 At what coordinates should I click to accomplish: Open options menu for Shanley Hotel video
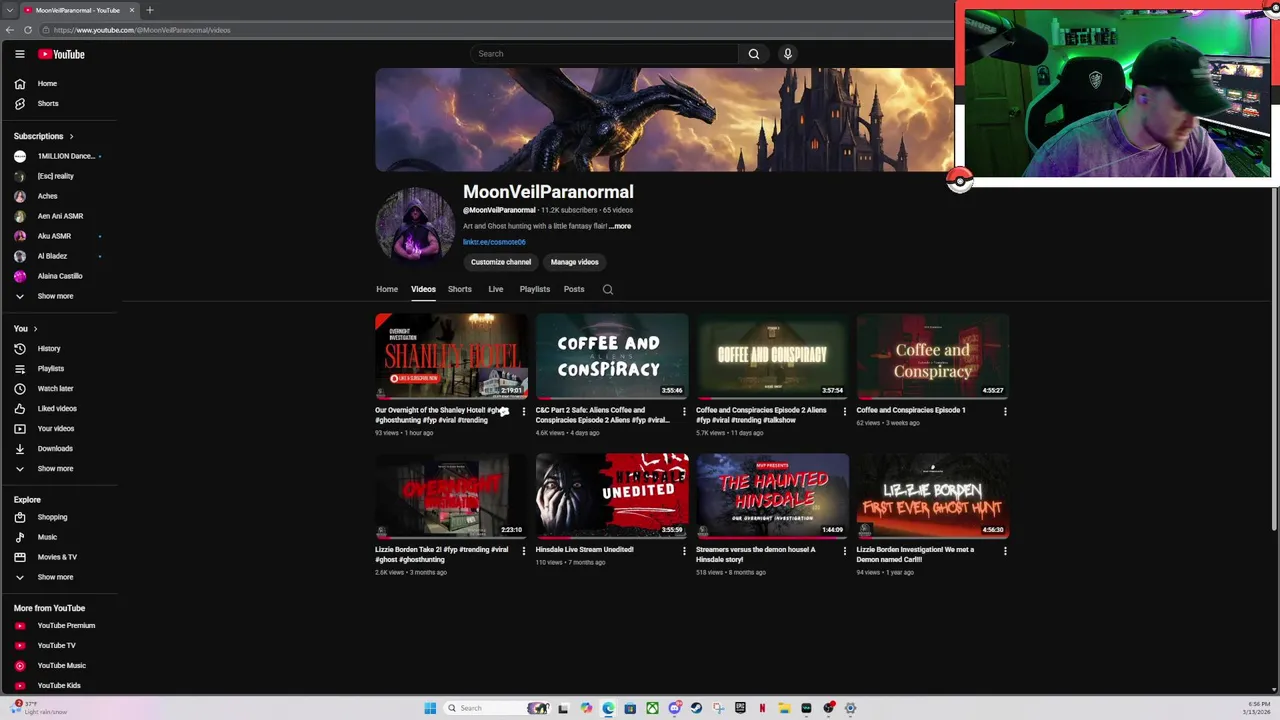pos(523,411)
